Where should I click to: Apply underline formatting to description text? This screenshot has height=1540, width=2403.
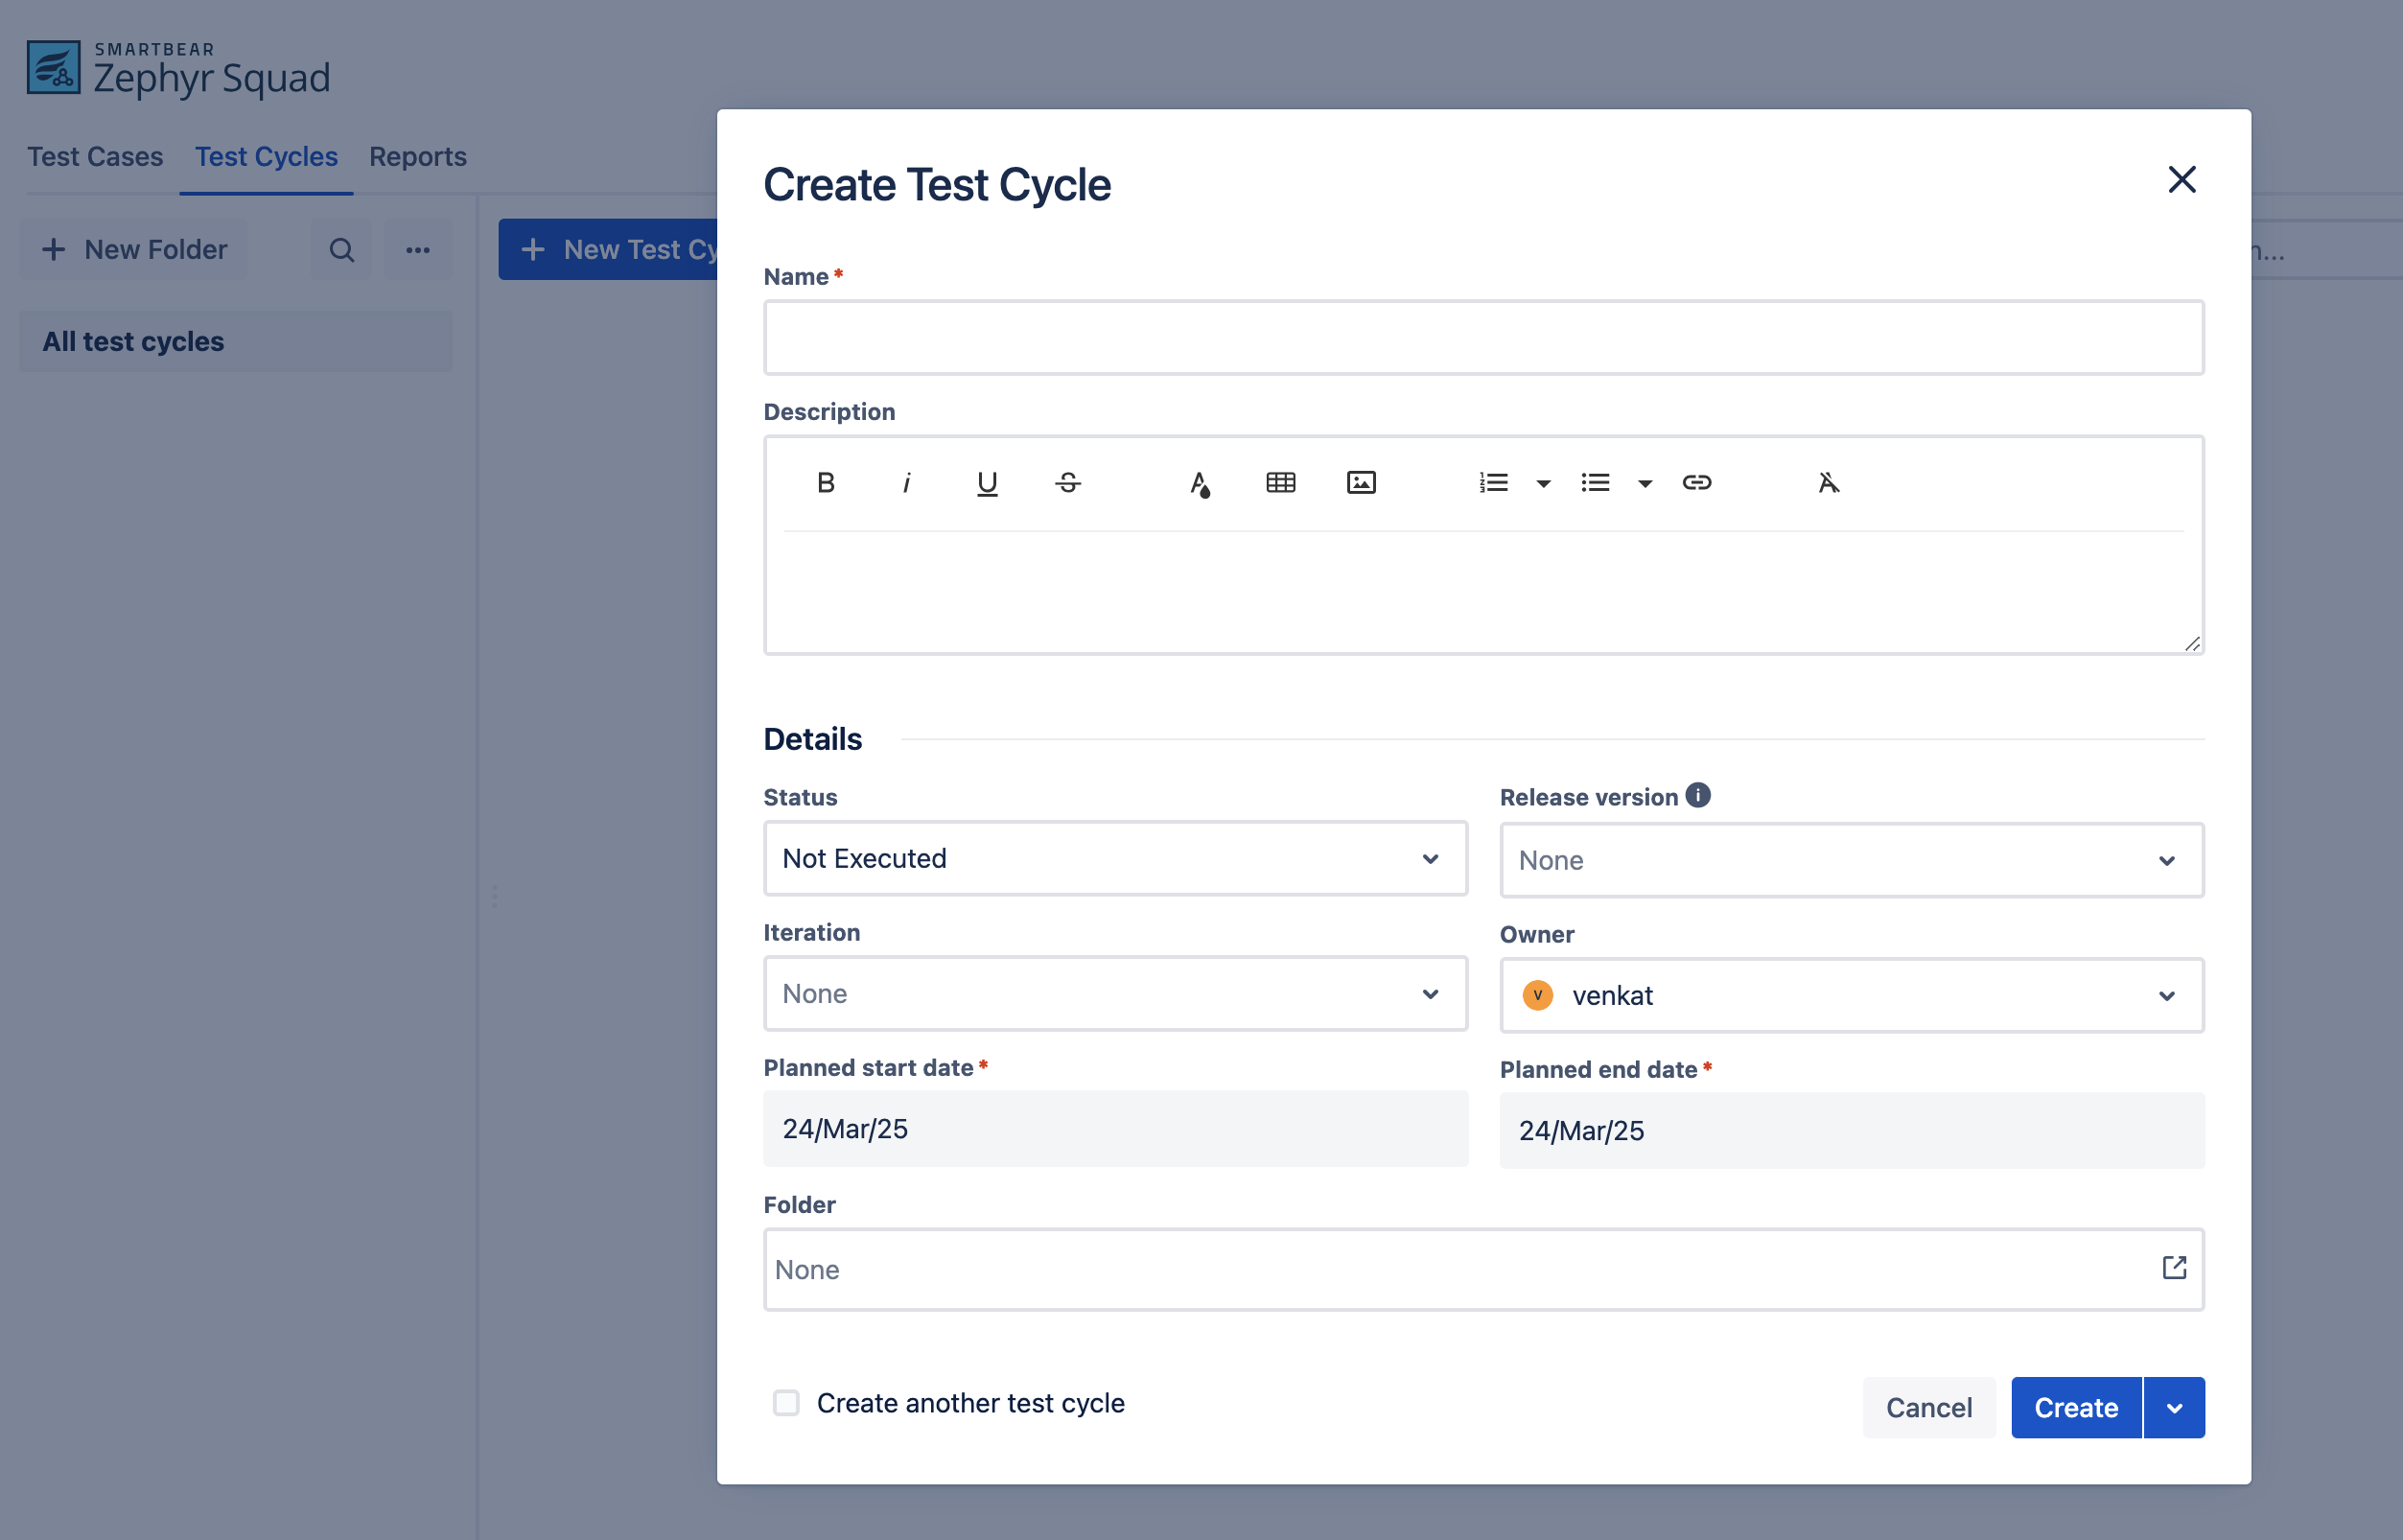coord(986,483)
